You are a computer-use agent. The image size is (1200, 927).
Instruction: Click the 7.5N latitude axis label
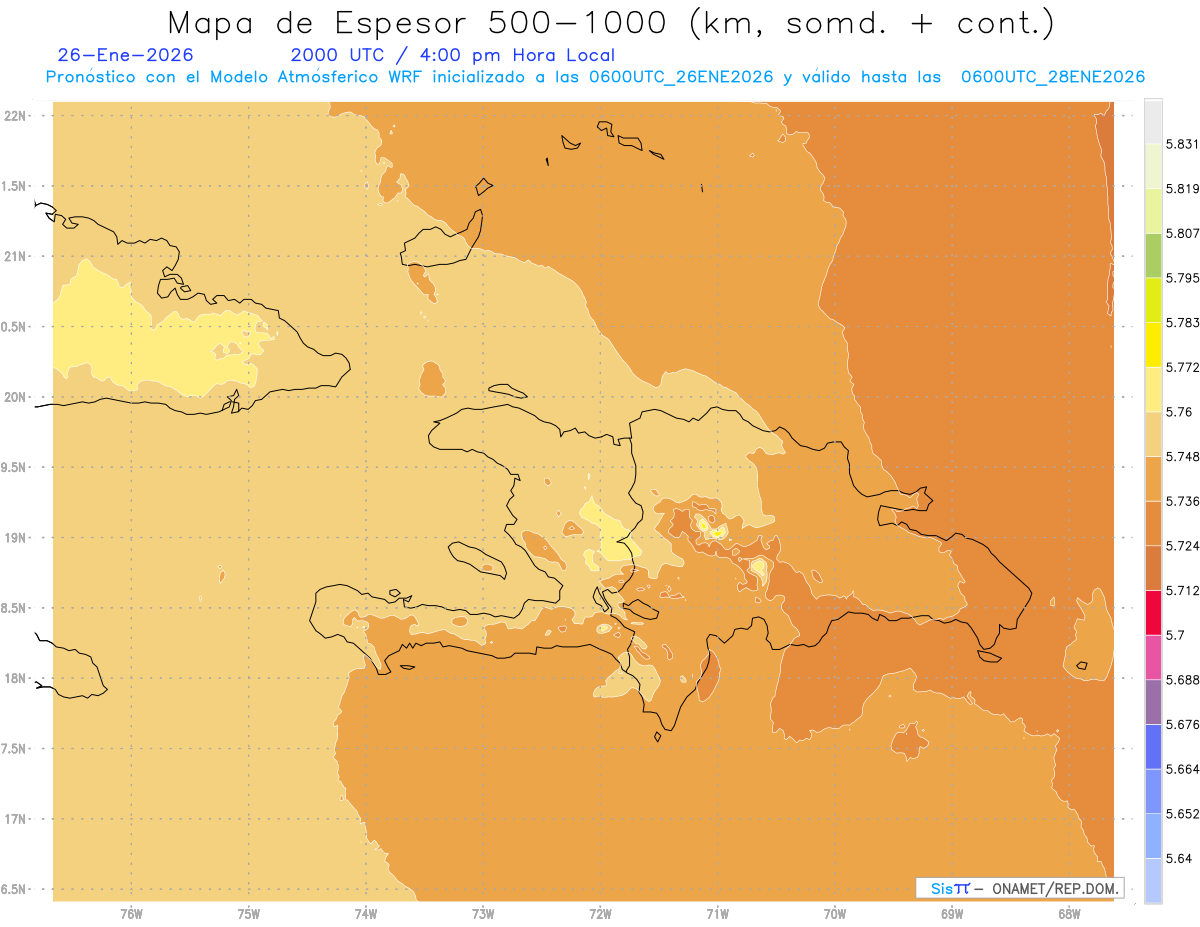[x=14, y=749]
